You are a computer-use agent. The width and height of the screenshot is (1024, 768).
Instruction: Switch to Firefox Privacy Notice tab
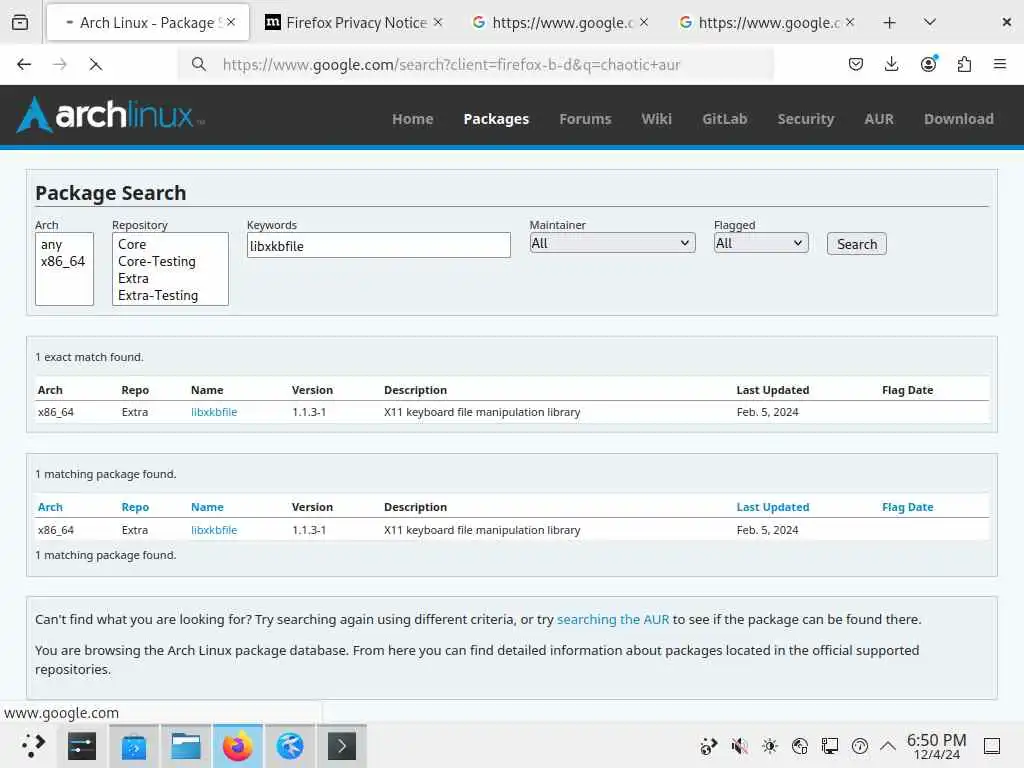coord(355,22)
